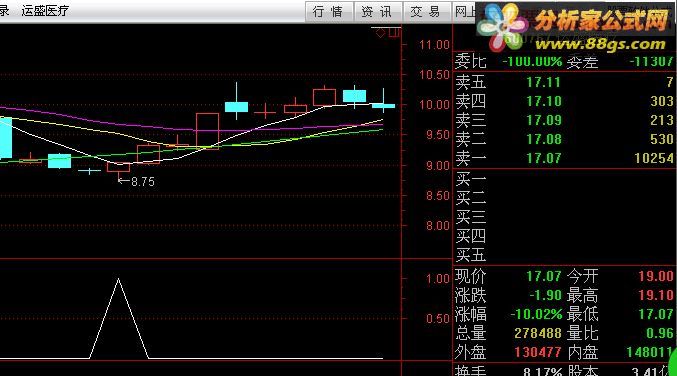Click the stock name 运盛医疗
Image resolution: width=677 pixels, height=376 pixels.
tap(45, 11)
